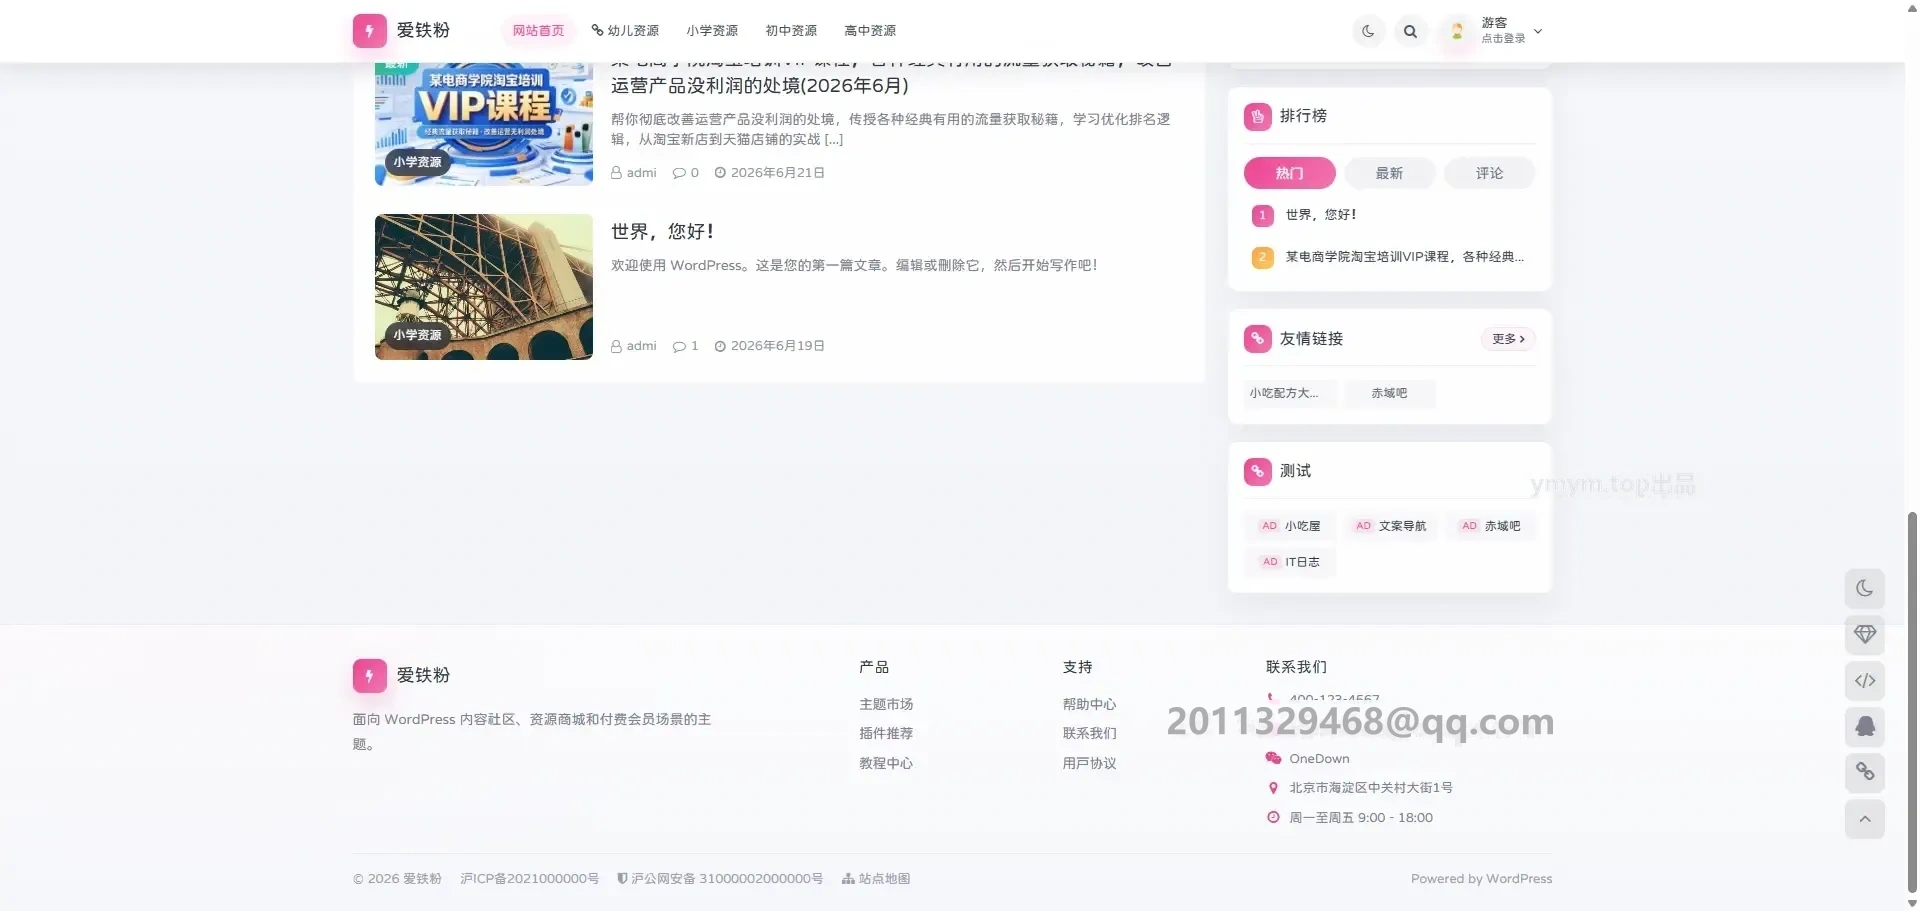1920x911 pixels.
Task: Open 初中资源 menu item
Action: (791, 31)
